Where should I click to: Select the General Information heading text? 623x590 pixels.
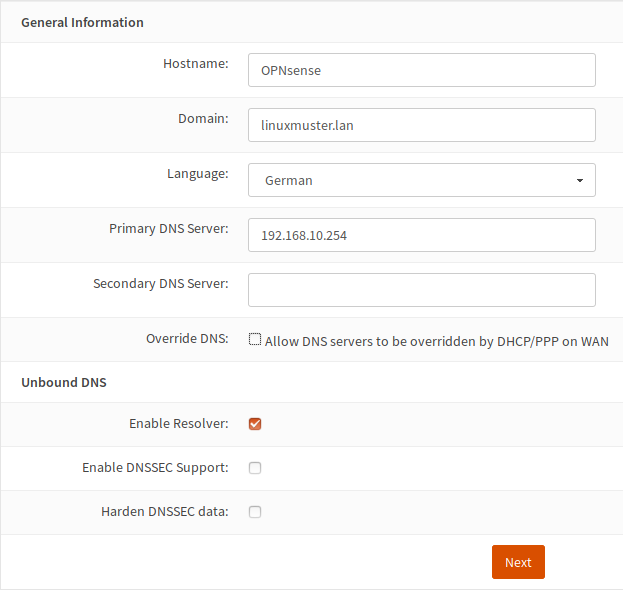pyautogui.click(x=82, y=23)
